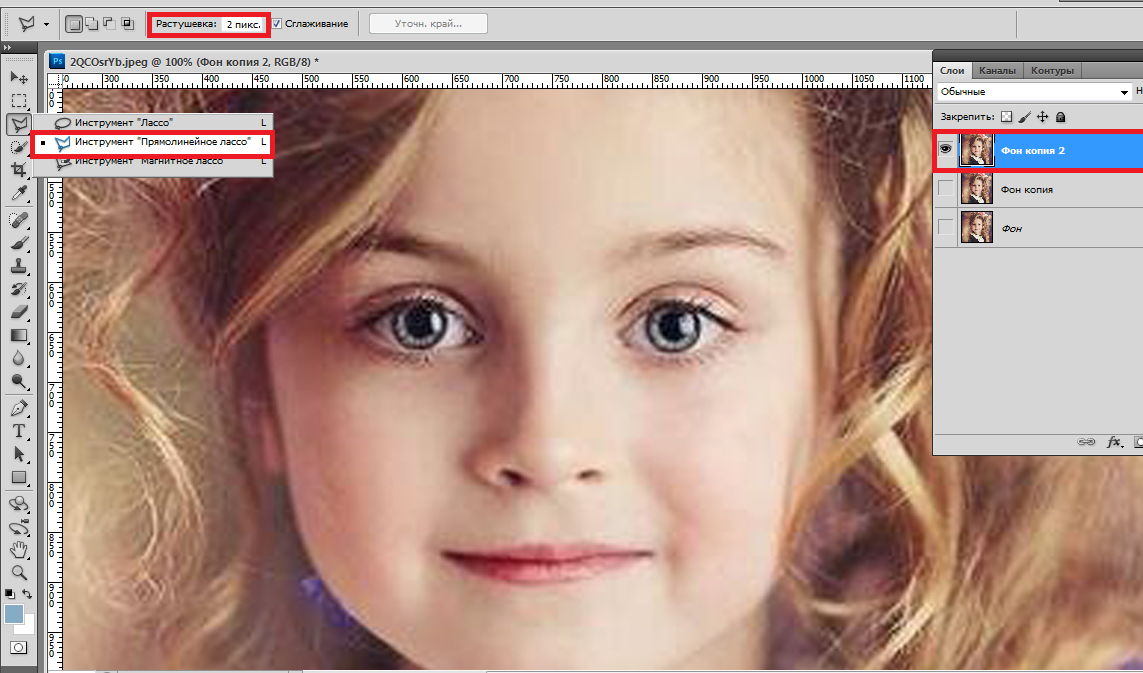Choose New selection mode
Image resolution: width=1143 pixels, height=673 pixels.
(x=74, y=24)
